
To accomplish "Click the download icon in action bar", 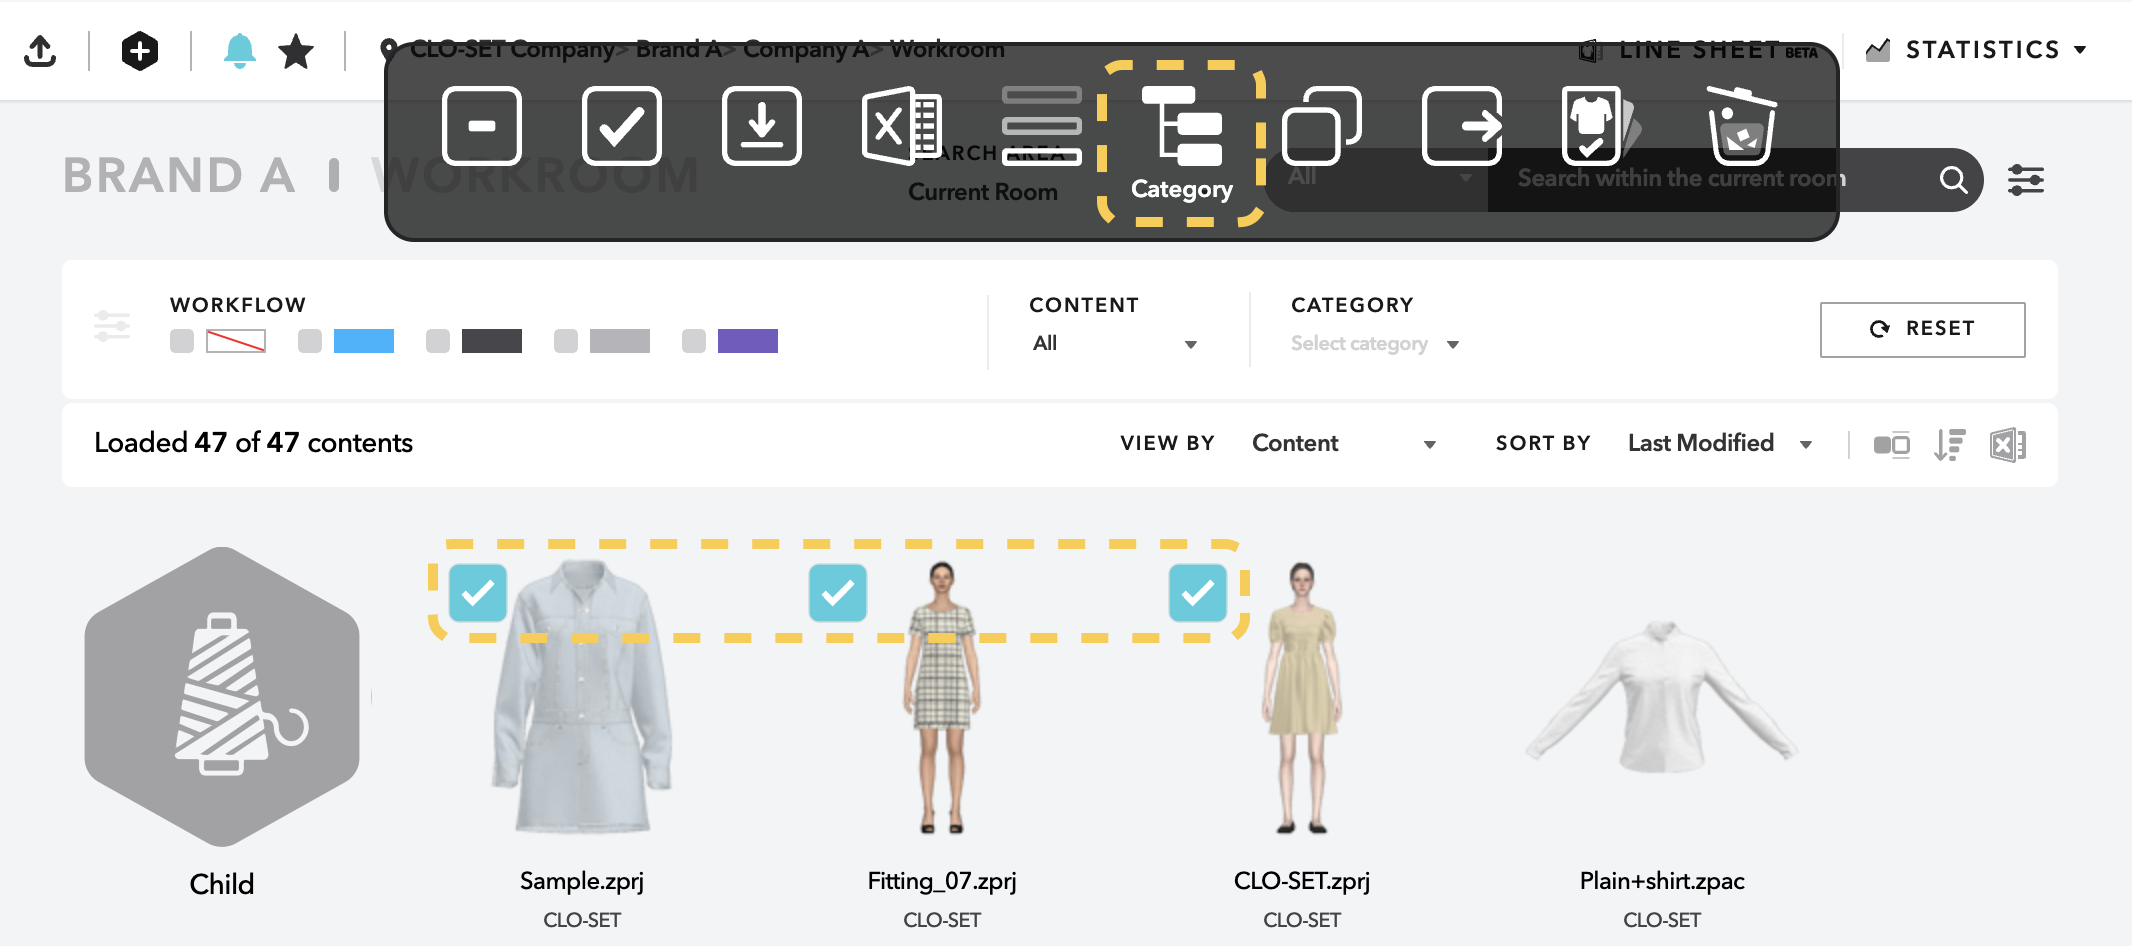I will pyautogui.click(x=762, y=126).
